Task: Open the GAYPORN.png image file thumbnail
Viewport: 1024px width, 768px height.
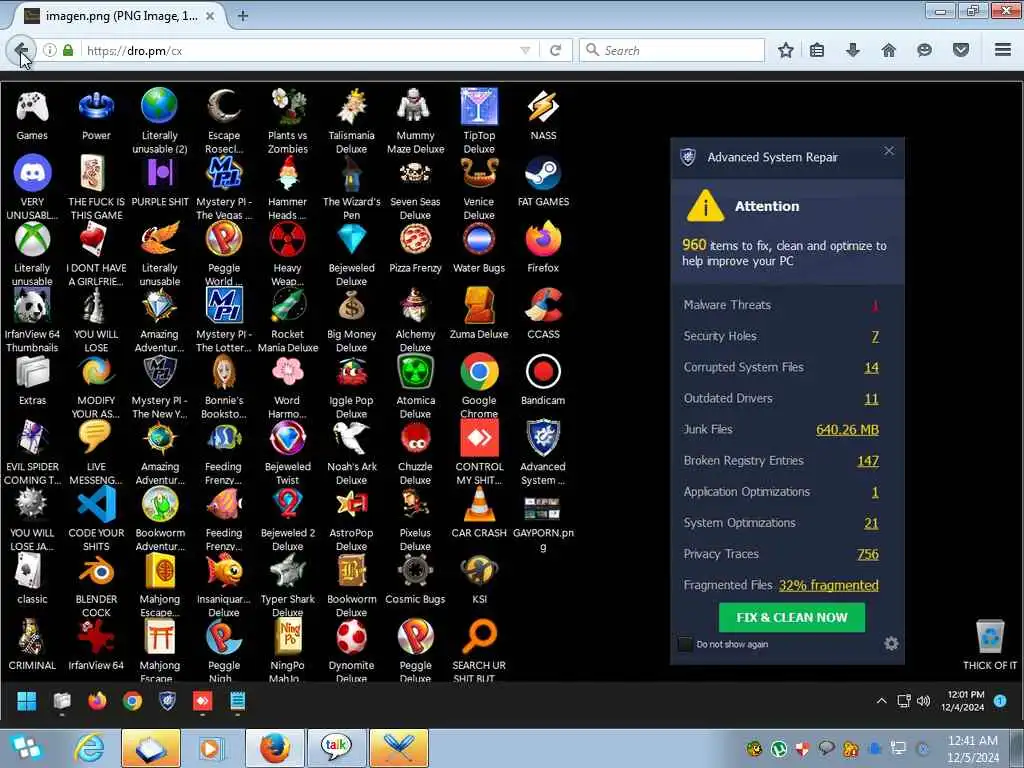Action: coord(541,509)
